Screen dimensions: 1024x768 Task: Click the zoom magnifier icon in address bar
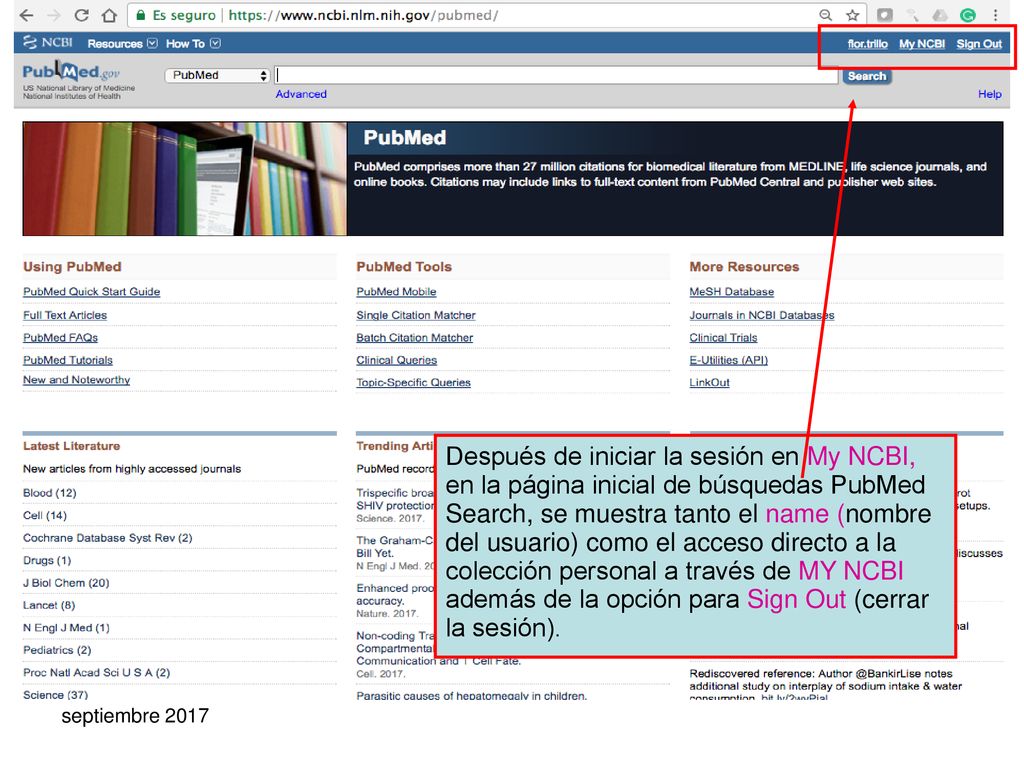coord(825,15)
